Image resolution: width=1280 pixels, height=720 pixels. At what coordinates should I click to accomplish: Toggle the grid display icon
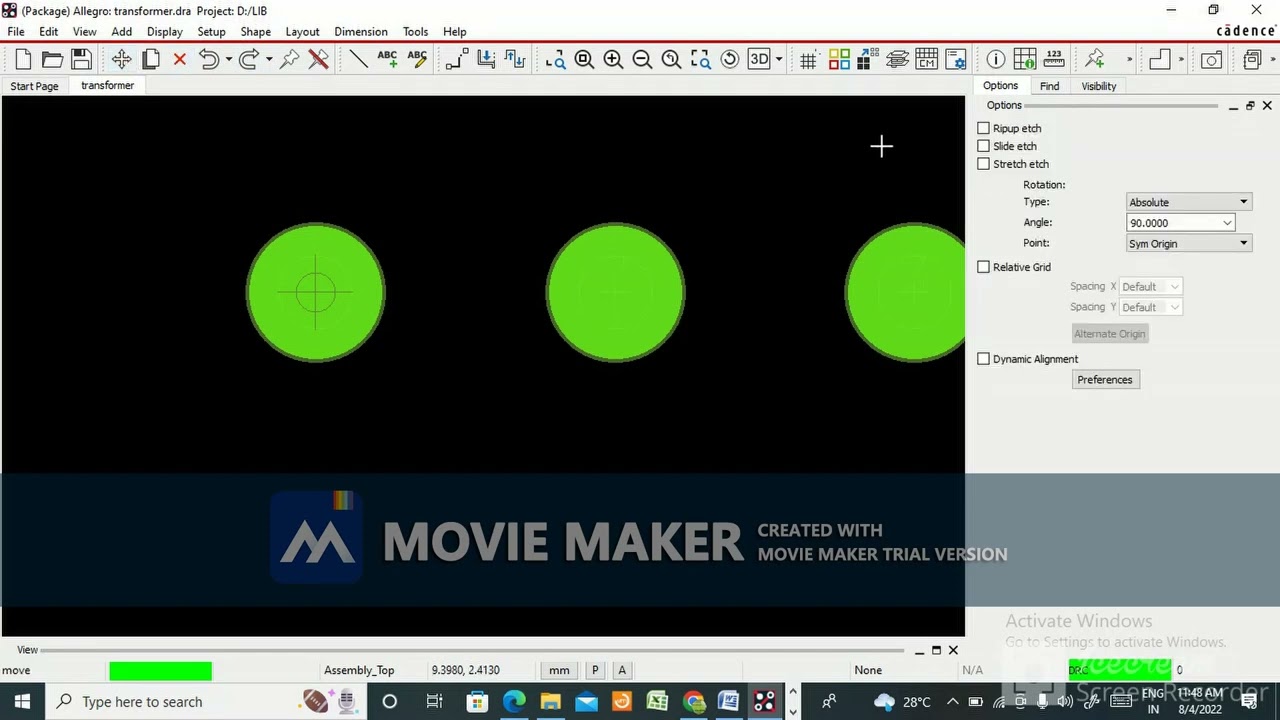pyautogui.click(x=808, y=60)
